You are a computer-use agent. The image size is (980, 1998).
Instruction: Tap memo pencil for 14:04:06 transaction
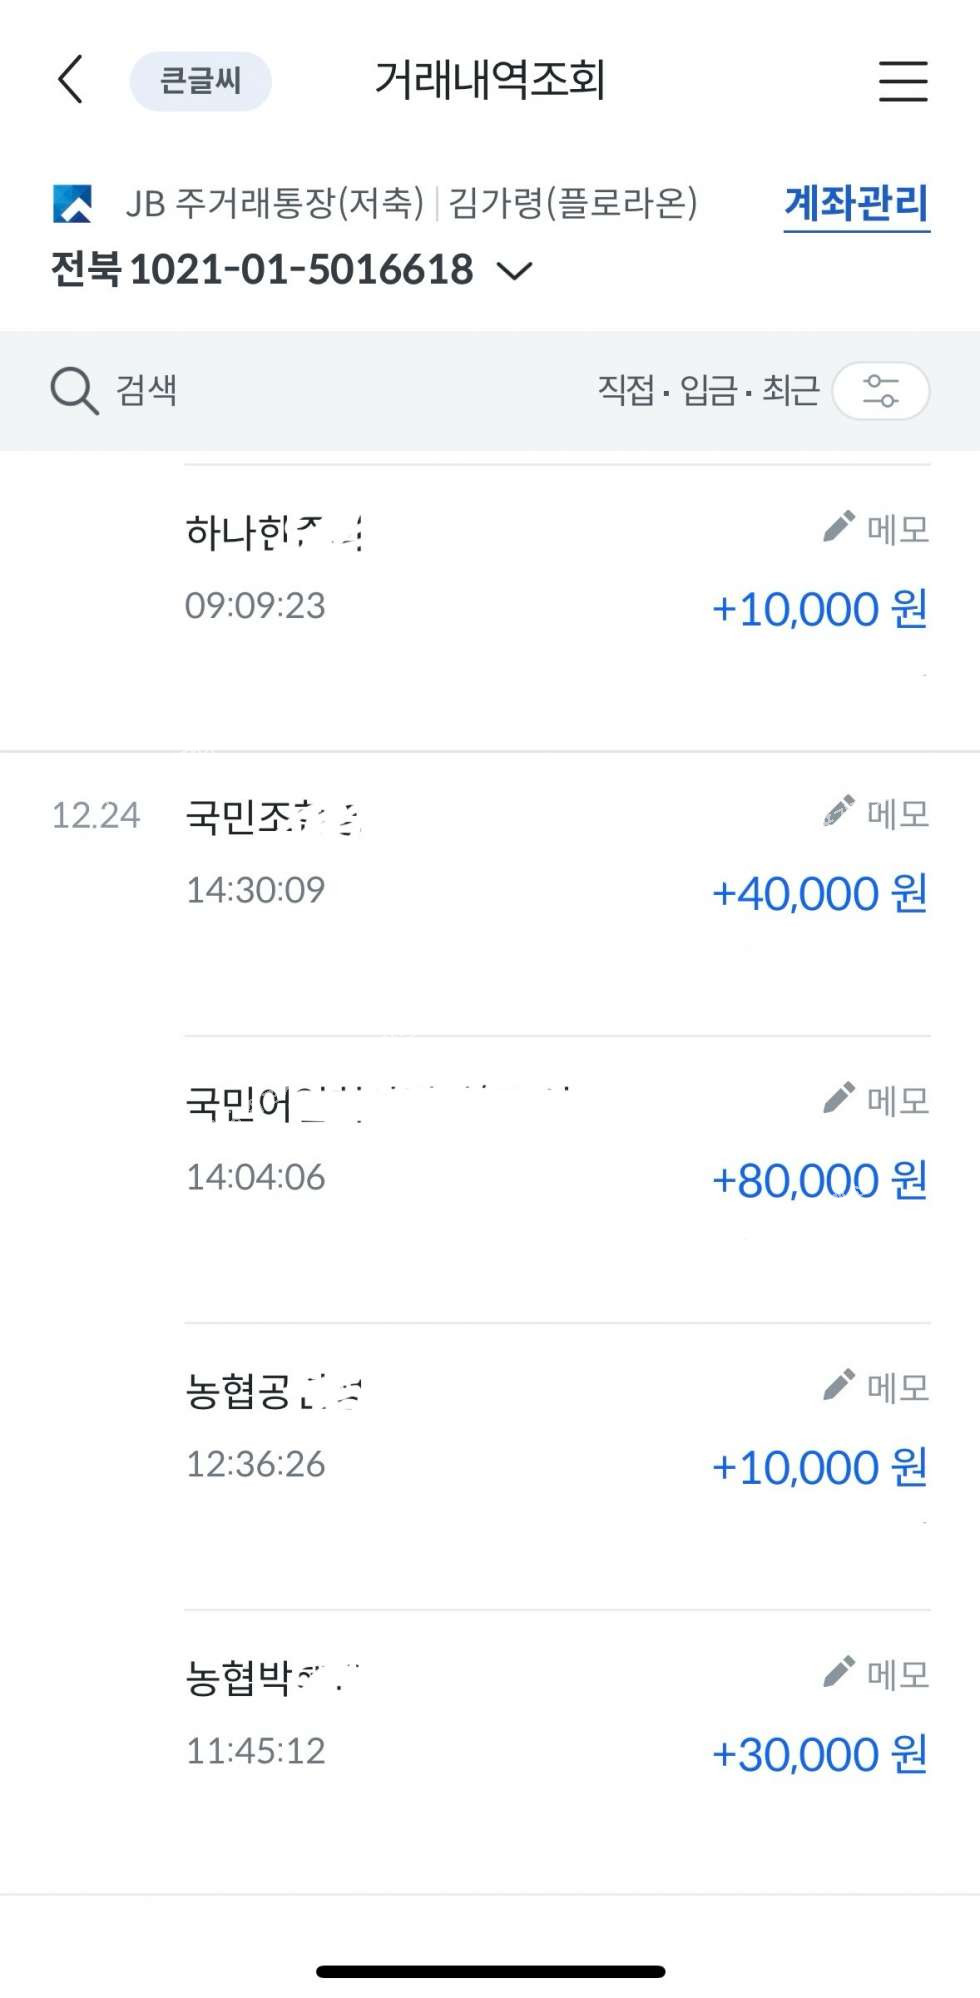(839, 1098)
